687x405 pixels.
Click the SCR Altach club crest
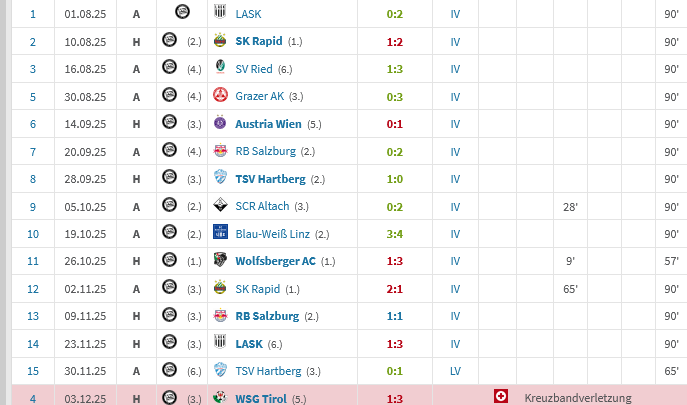click(x=220, y=206)
